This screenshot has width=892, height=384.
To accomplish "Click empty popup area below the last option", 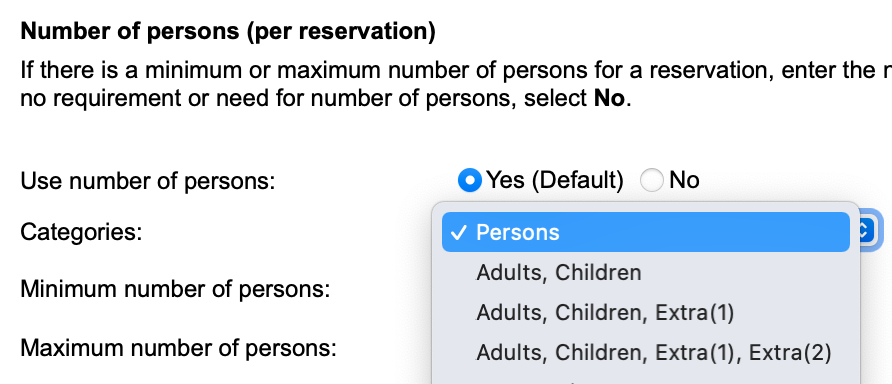I will [x=646, y=377].
